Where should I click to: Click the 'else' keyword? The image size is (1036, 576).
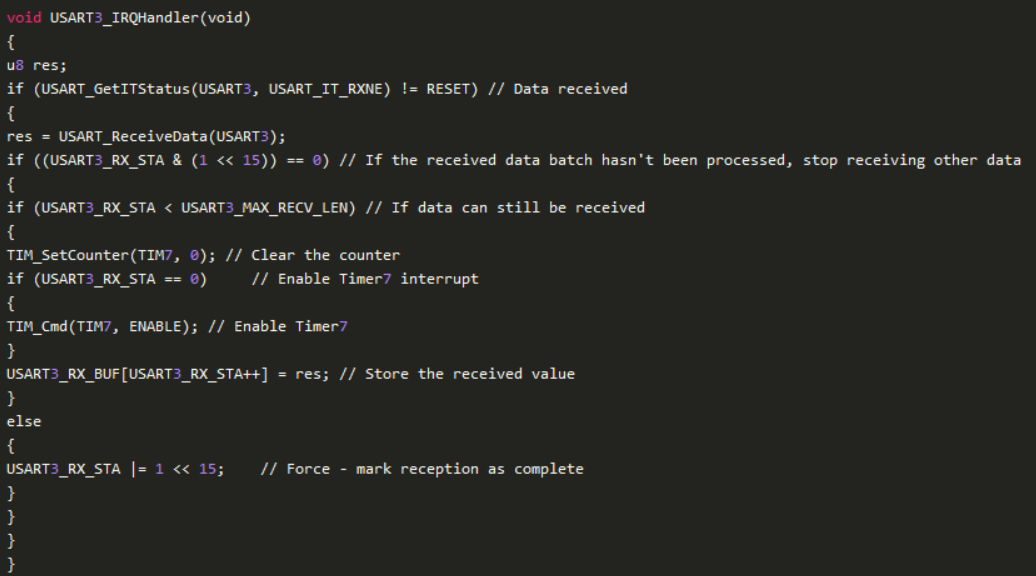[24, 421]
